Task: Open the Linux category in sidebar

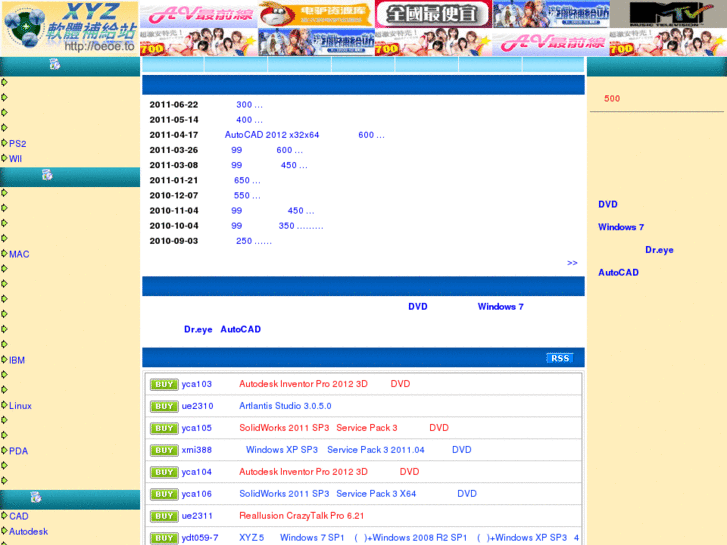Action: tap(20, 405)
